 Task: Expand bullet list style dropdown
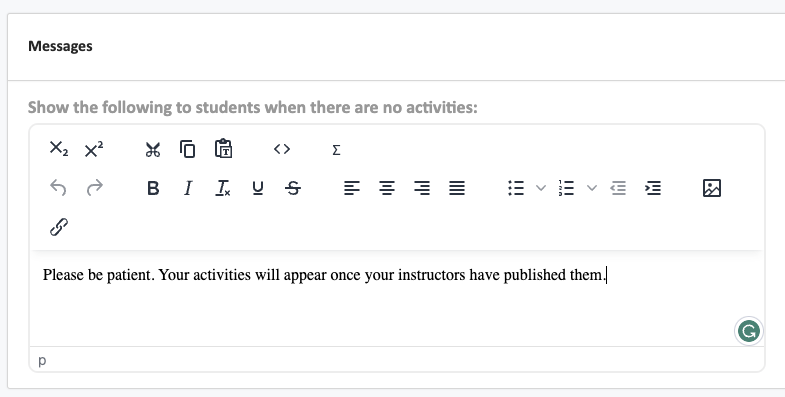541,188
